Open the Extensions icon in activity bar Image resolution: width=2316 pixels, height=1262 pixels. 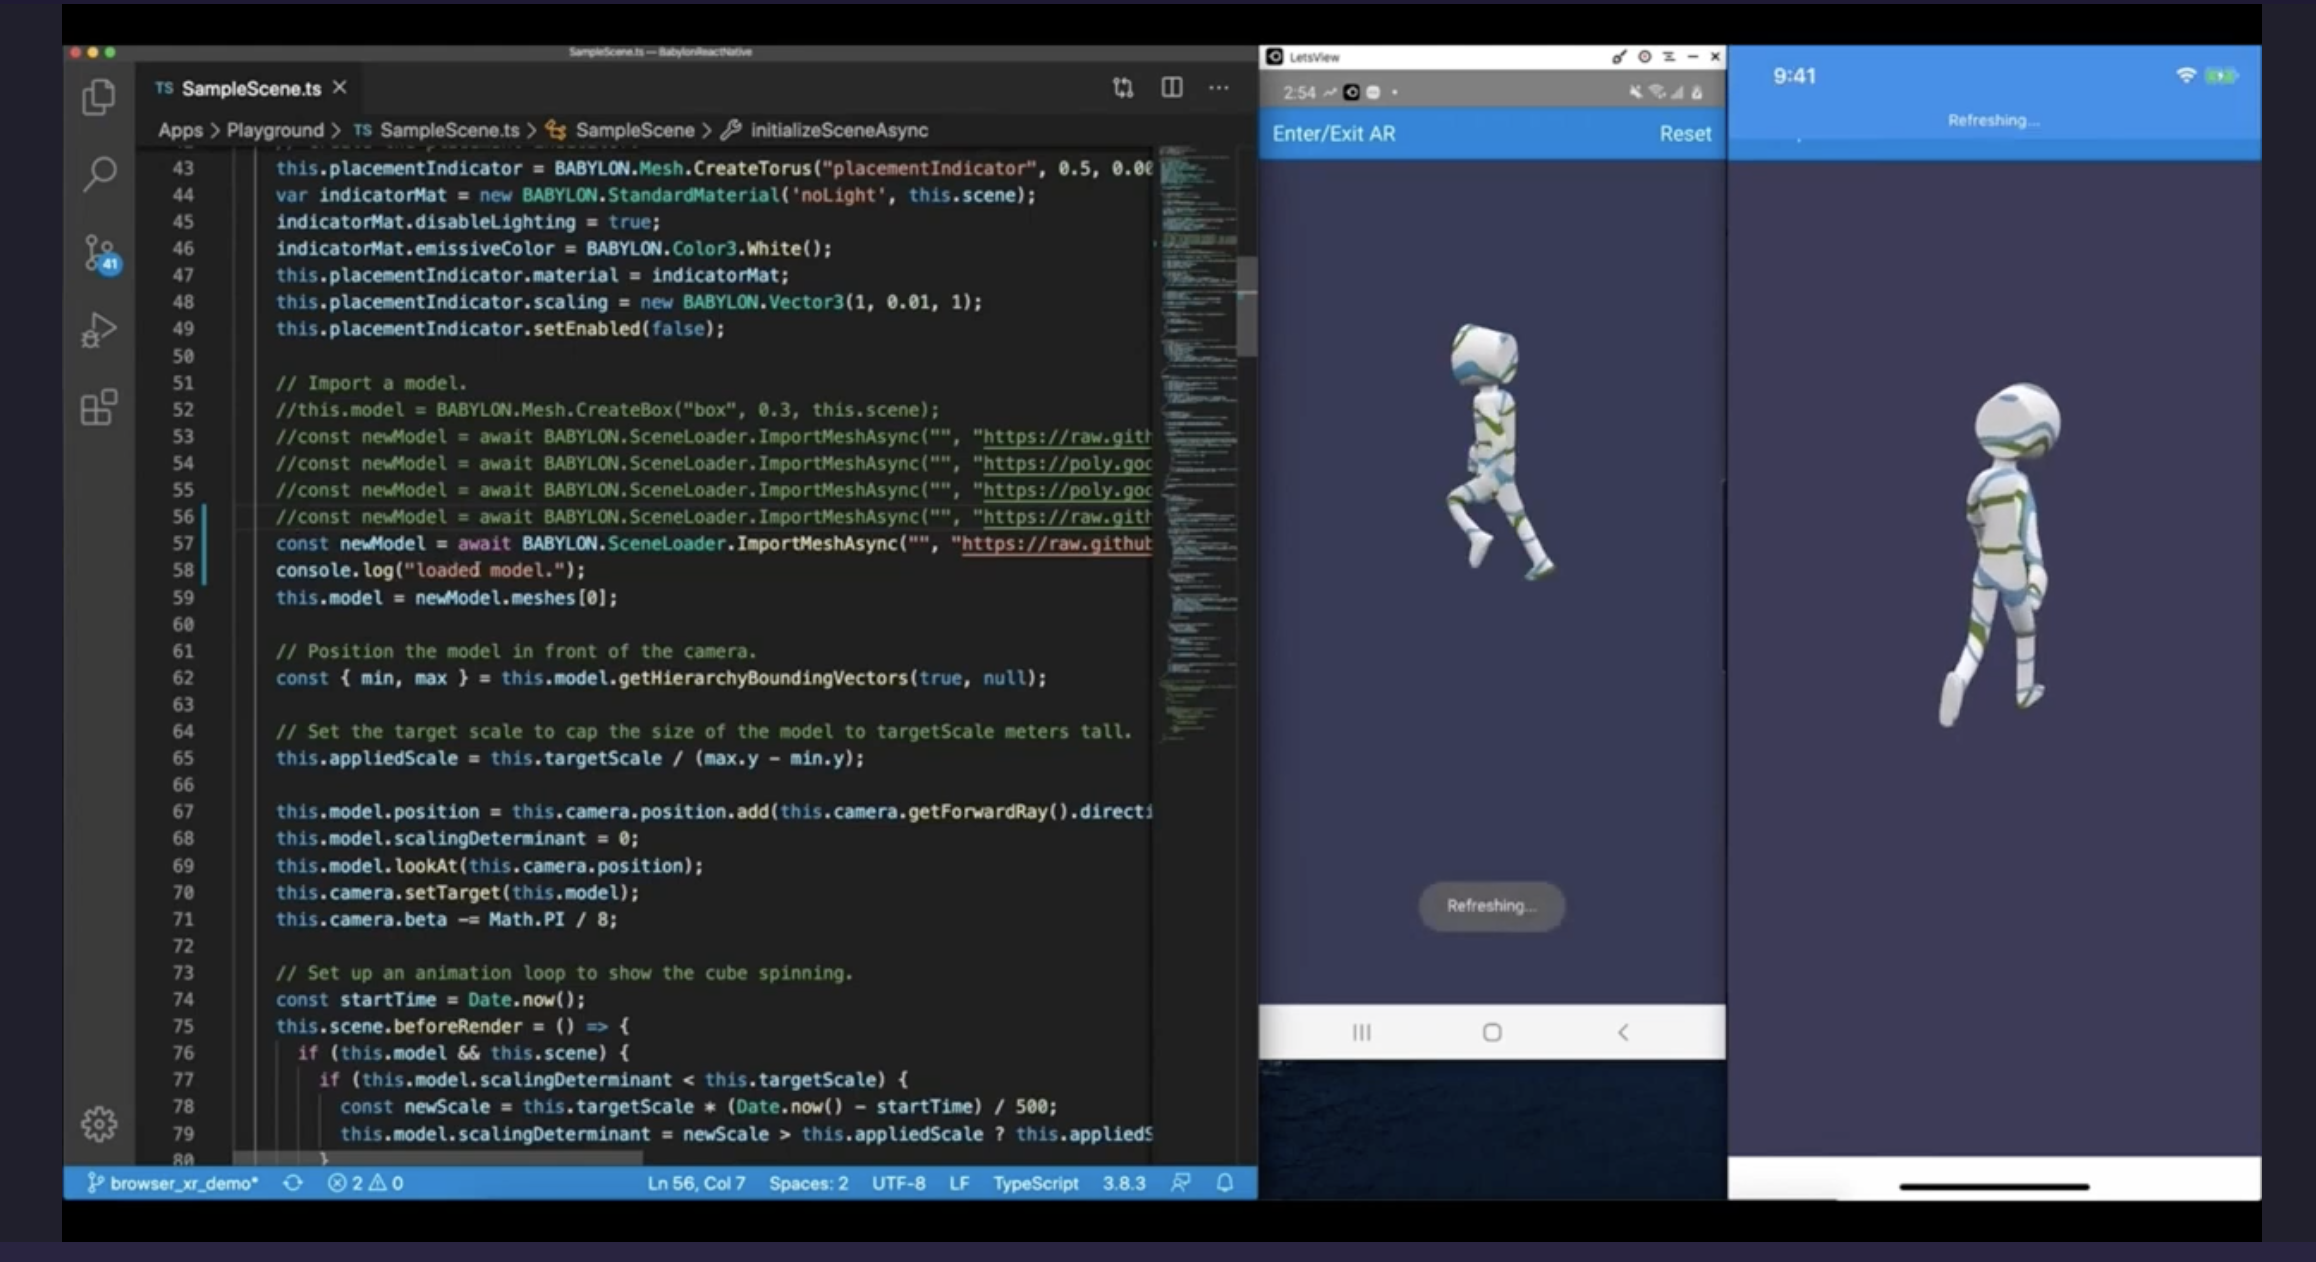(x=98, y=407)
